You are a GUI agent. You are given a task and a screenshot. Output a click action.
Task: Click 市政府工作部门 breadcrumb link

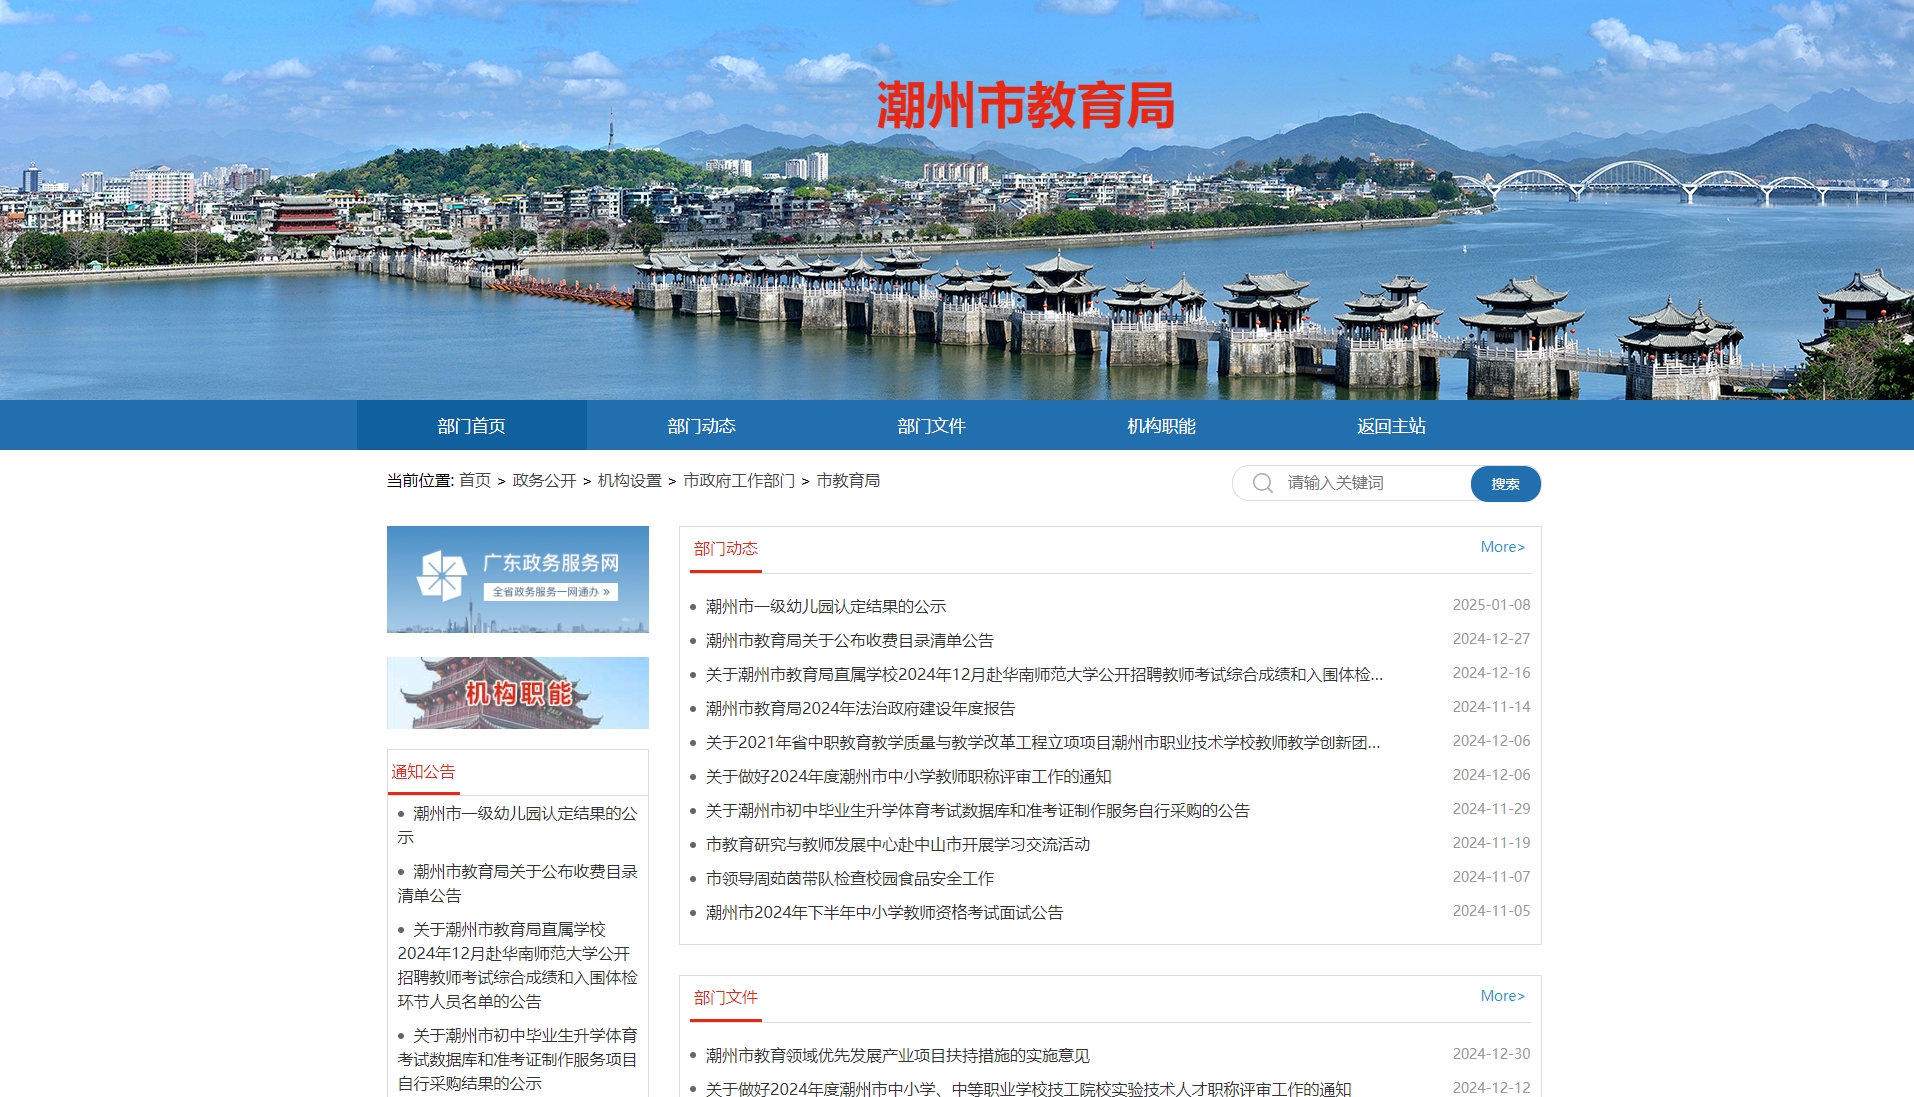[739, 481]
